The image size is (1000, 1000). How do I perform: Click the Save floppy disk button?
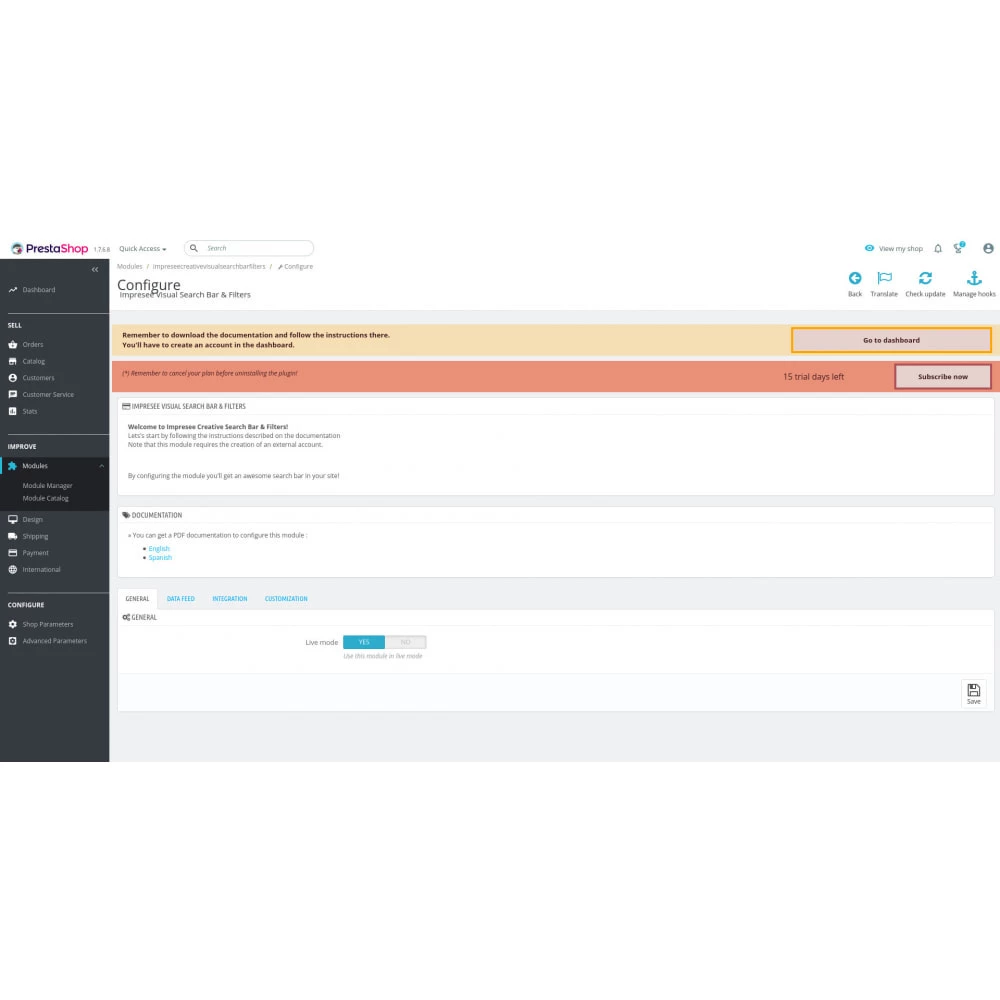click(x=973, y=693)
